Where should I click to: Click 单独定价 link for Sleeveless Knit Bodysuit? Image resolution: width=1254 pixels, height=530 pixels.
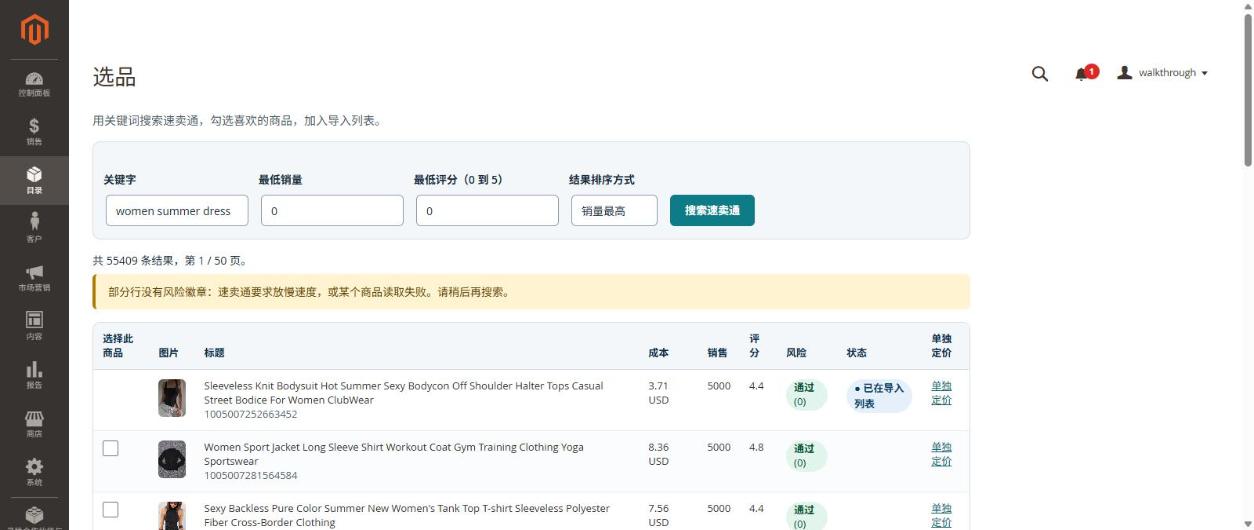(x=942, y=392)
